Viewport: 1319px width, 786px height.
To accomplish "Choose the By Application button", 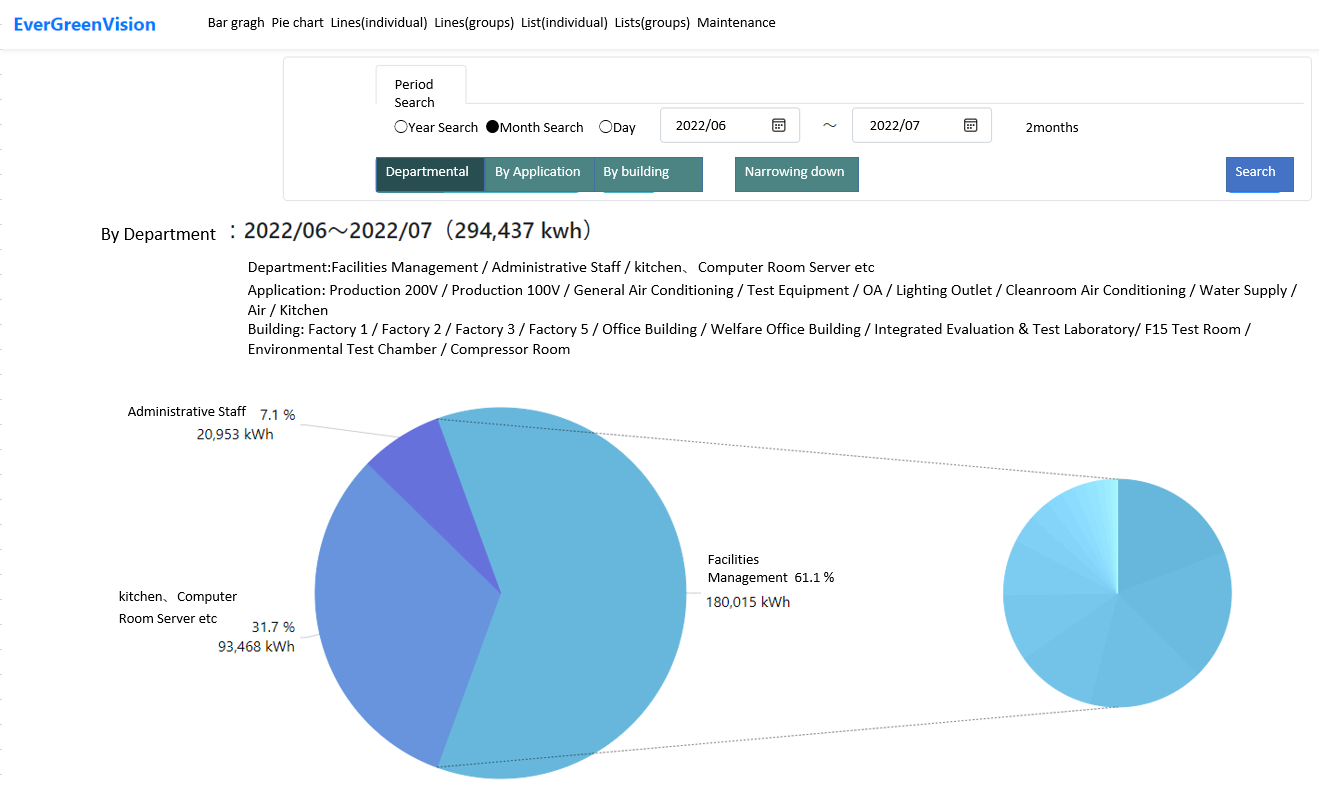I will (539, 174).
